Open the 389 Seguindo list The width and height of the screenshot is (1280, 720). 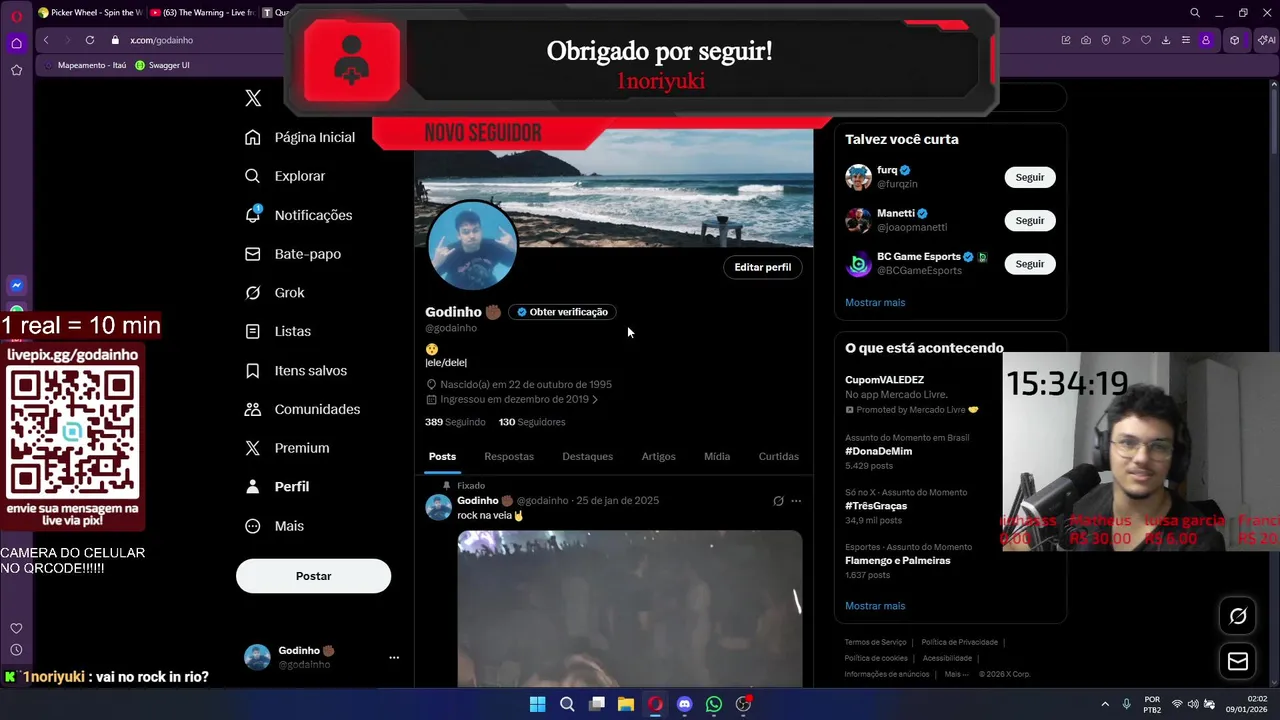point(455,422)
